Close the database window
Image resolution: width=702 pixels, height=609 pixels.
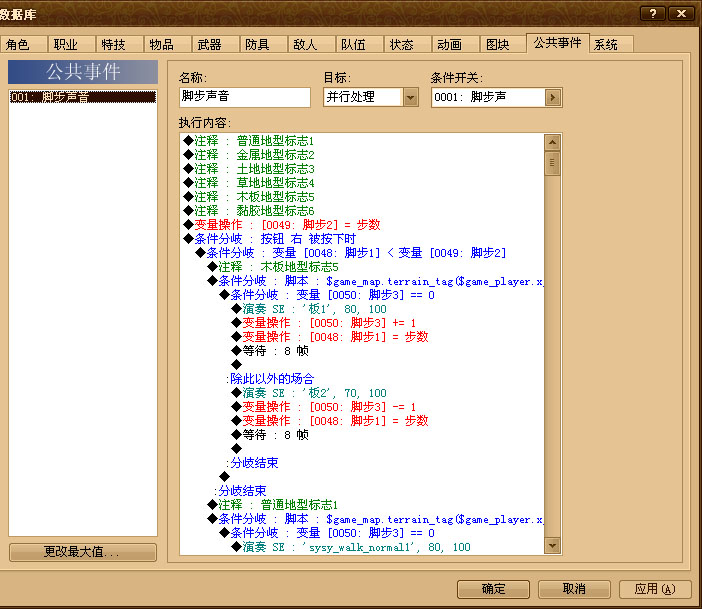pos(681,13)
